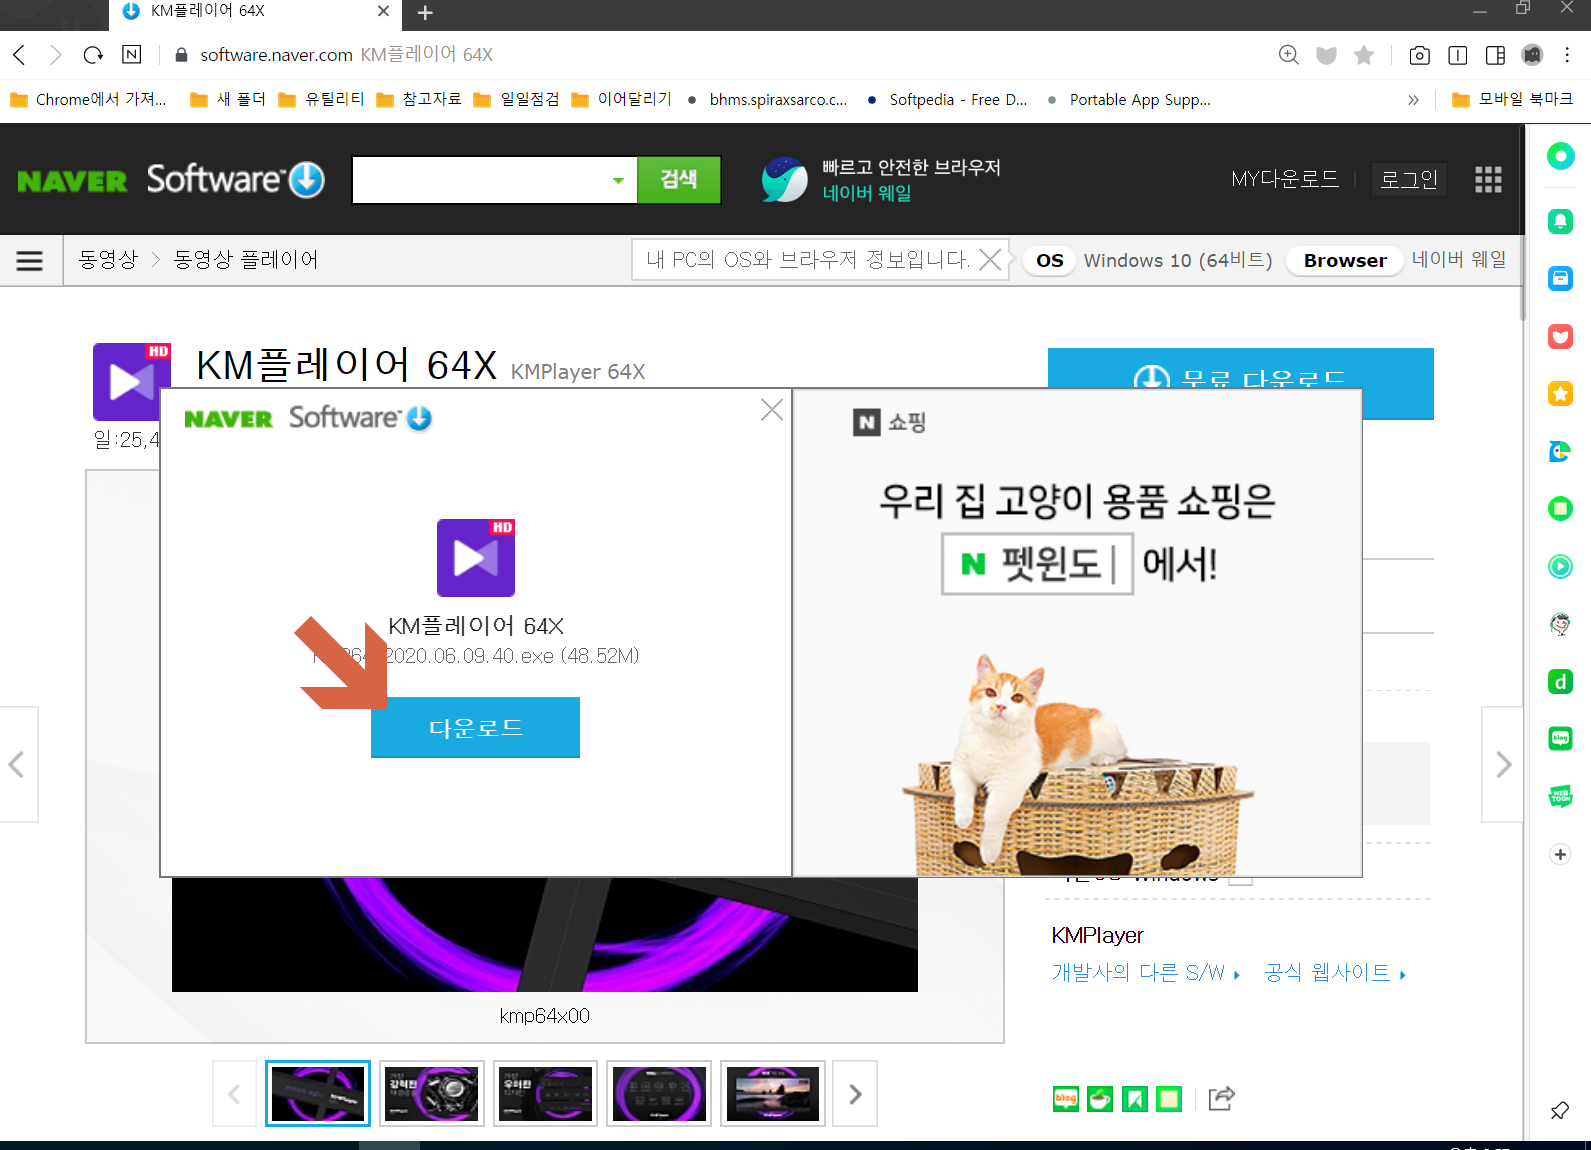Viewport: 1591px width, 1150px height.
Task: Go to 동영상 breadcrumb category
Action: click(108, 260)
